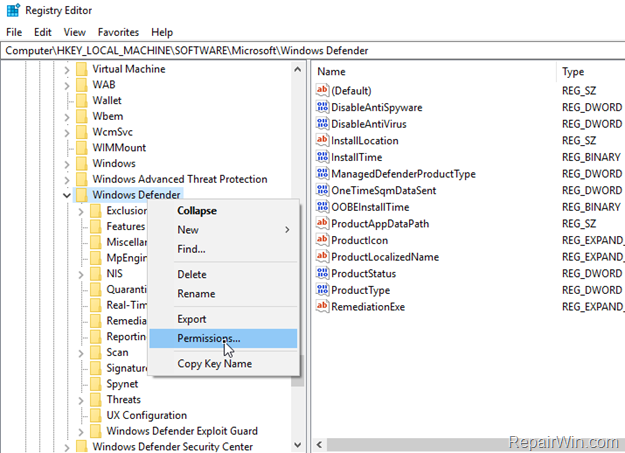Click tree pane scroll up arrow
The width and height of the screenshot is (625, 453).
(x=297, y=69)
